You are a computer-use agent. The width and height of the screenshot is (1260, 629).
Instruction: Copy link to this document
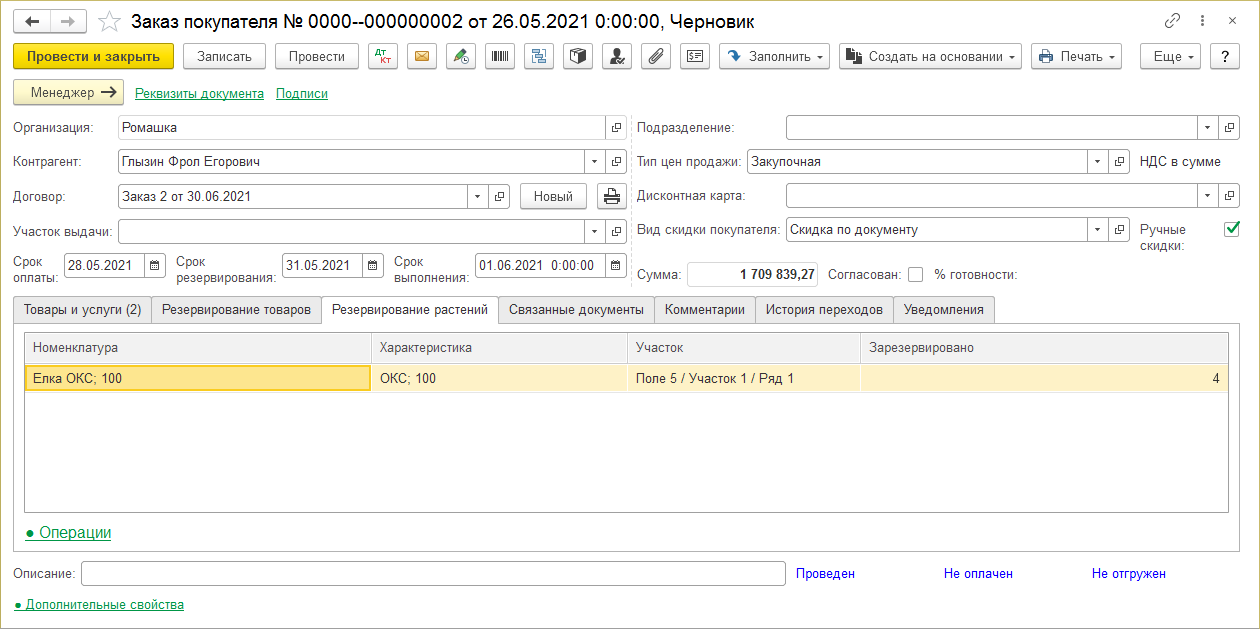pyautogui.click(x=1172, y=21)
